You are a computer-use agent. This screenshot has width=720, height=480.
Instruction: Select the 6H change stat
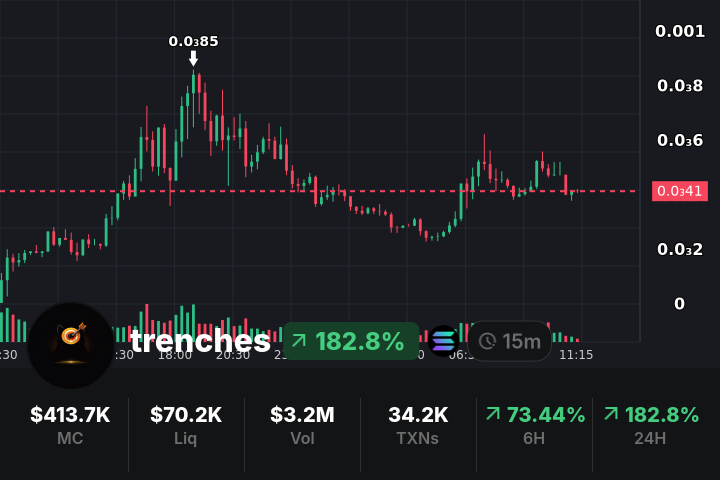(x=534, y=425)
